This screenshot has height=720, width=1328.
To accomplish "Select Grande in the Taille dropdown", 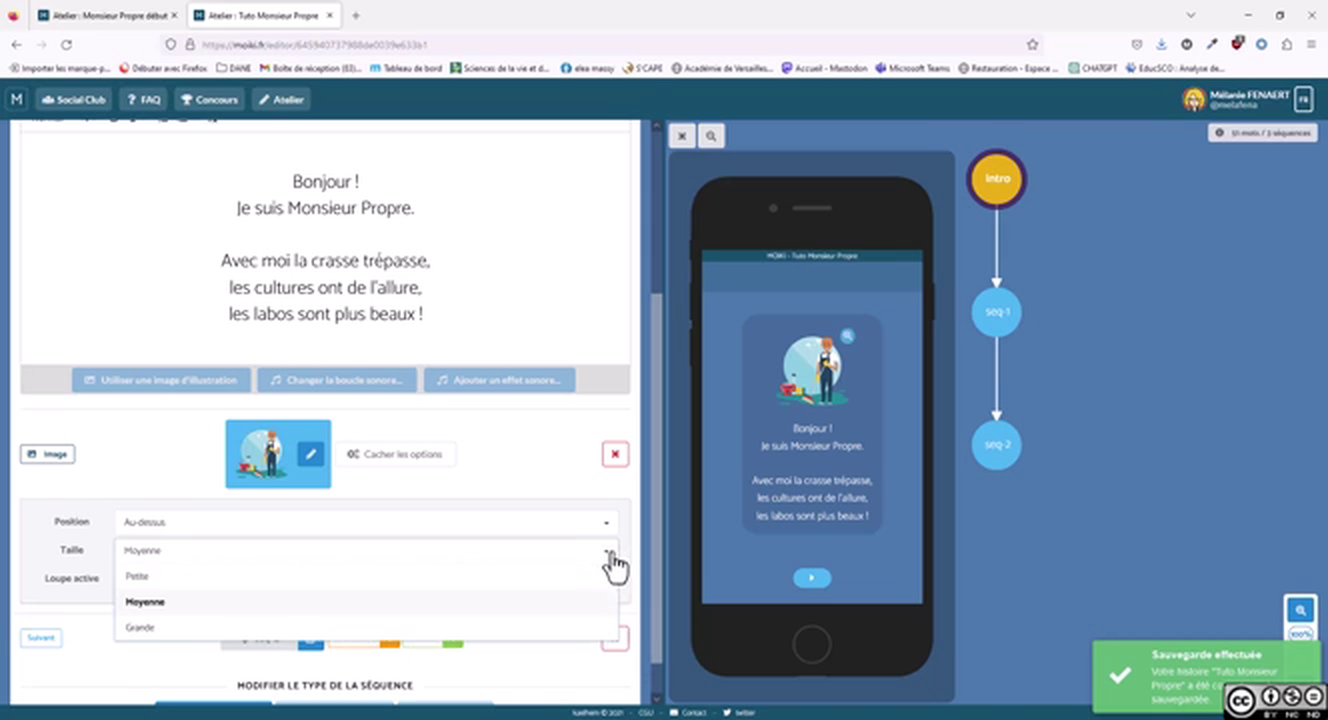I will [140, 627].
